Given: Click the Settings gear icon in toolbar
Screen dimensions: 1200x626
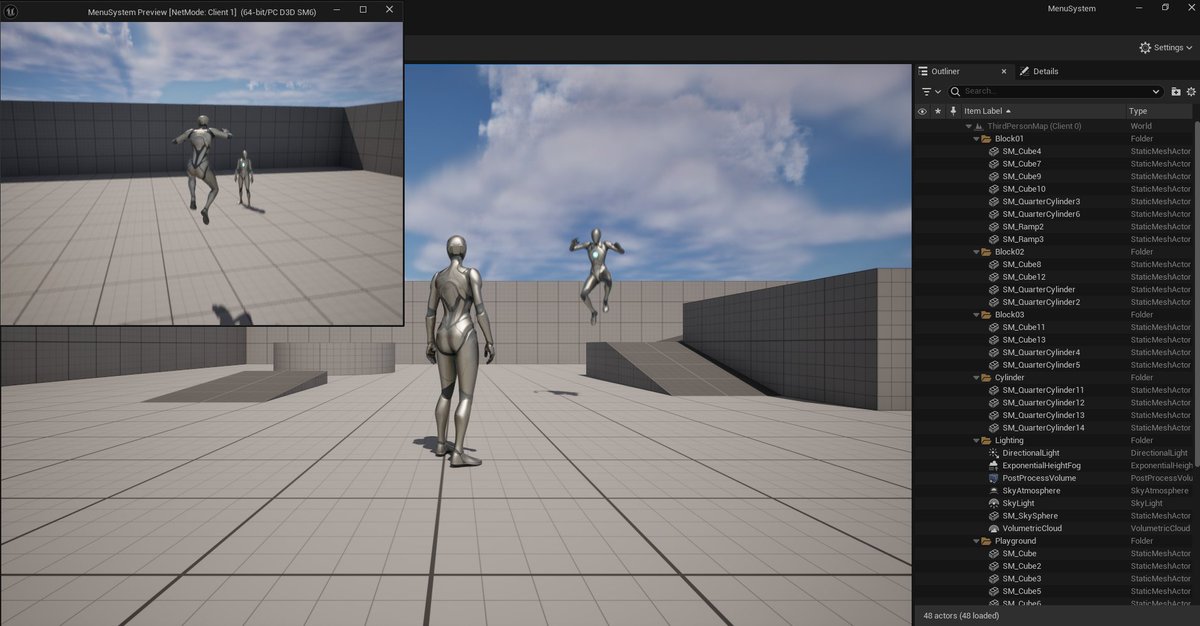Looking at the screenshot, I should pos(1145,47).
